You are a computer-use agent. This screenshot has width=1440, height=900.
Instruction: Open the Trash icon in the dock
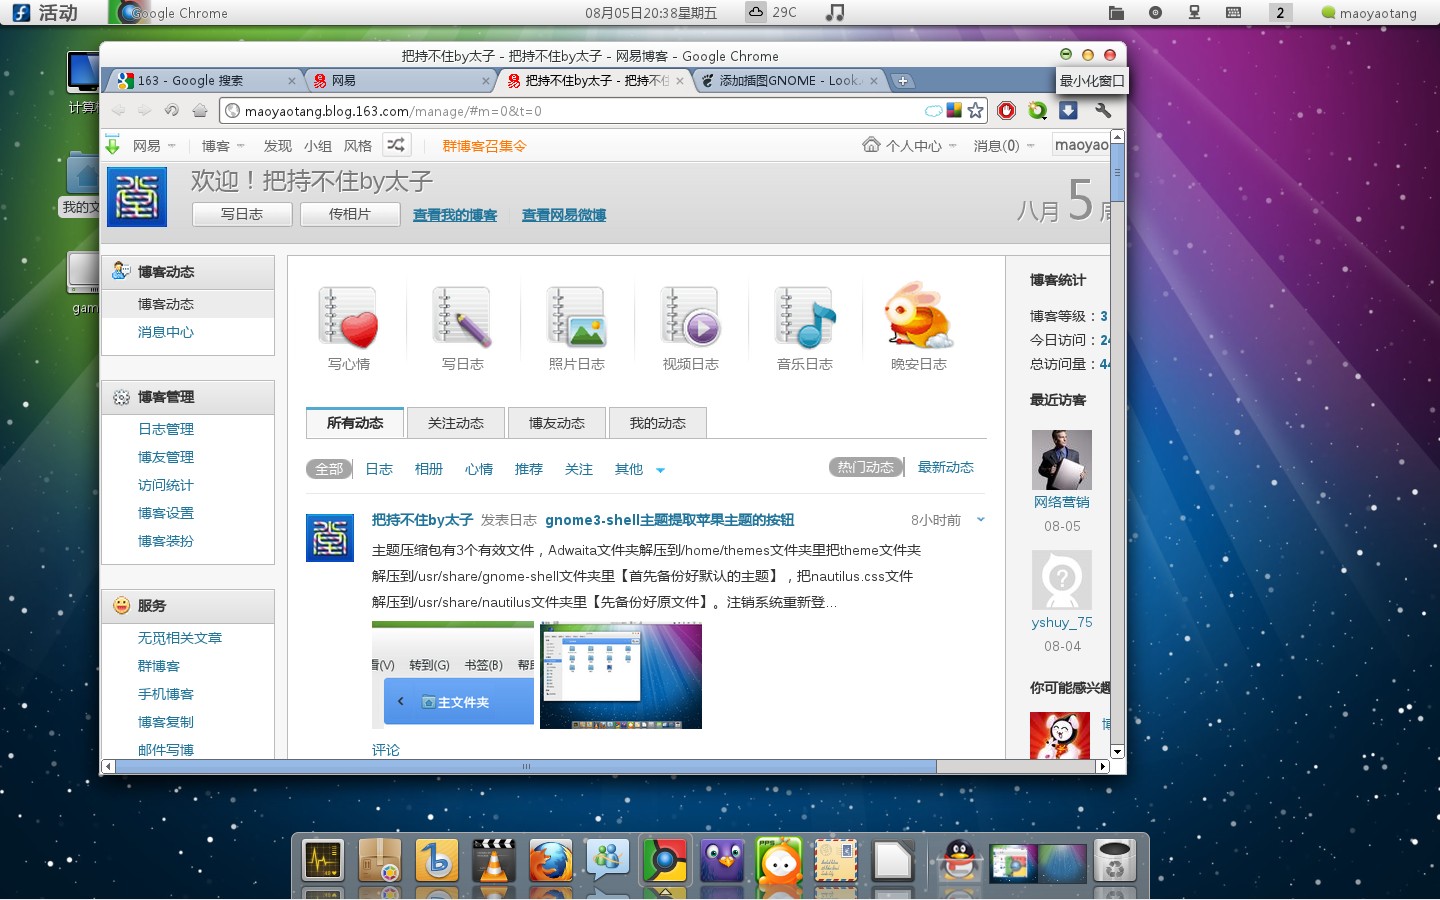coord(1114,861)
